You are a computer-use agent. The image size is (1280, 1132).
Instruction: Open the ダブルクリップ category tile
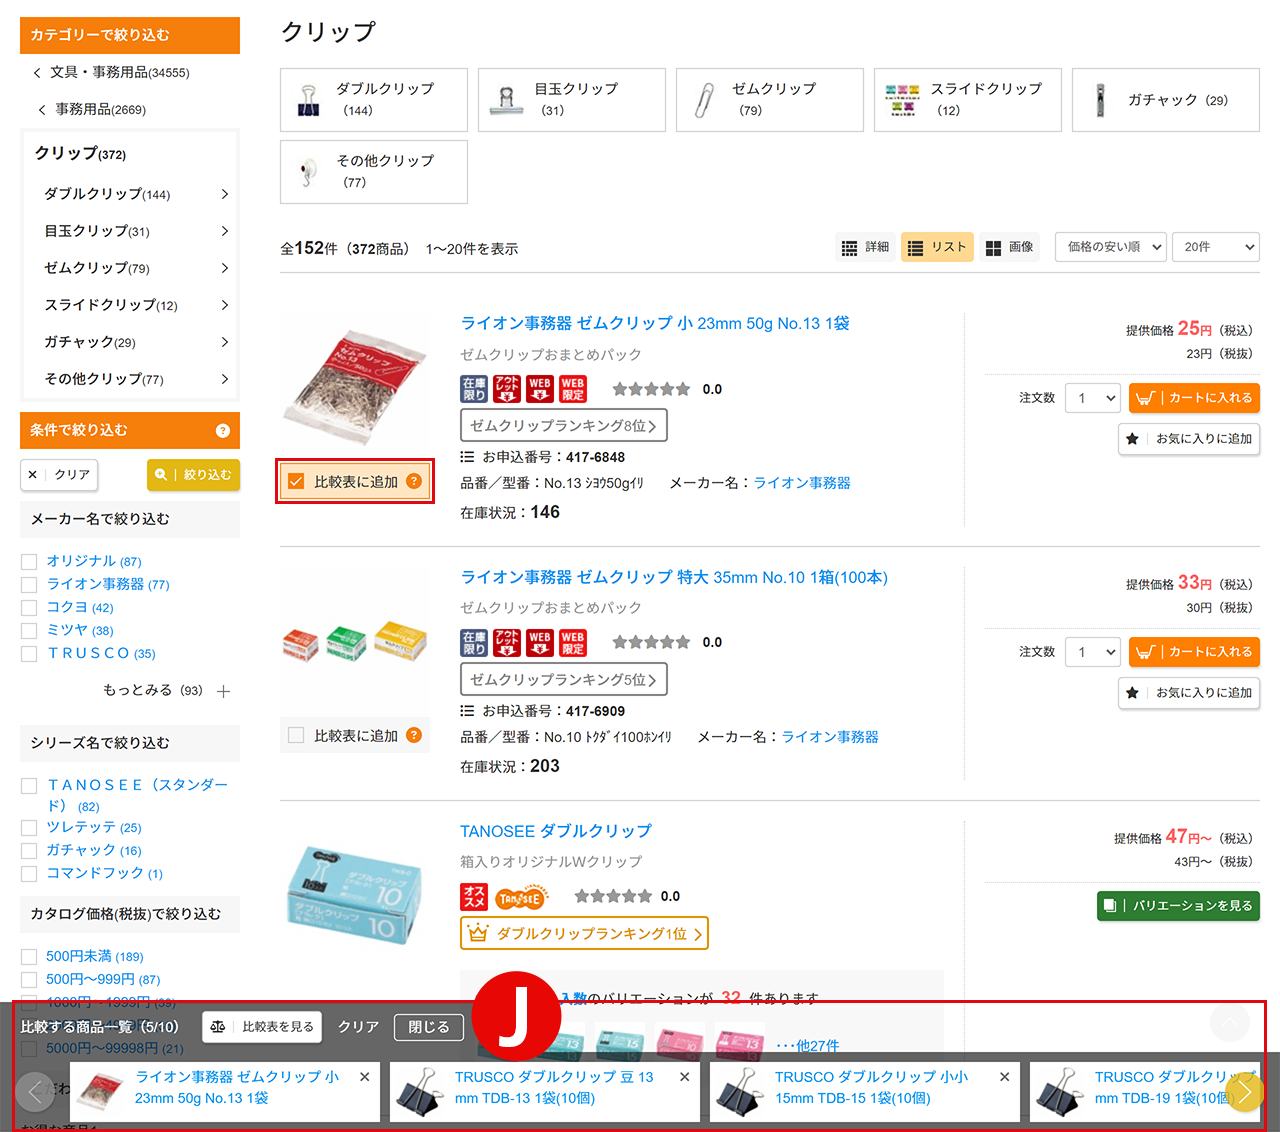[x=374, y=100]
